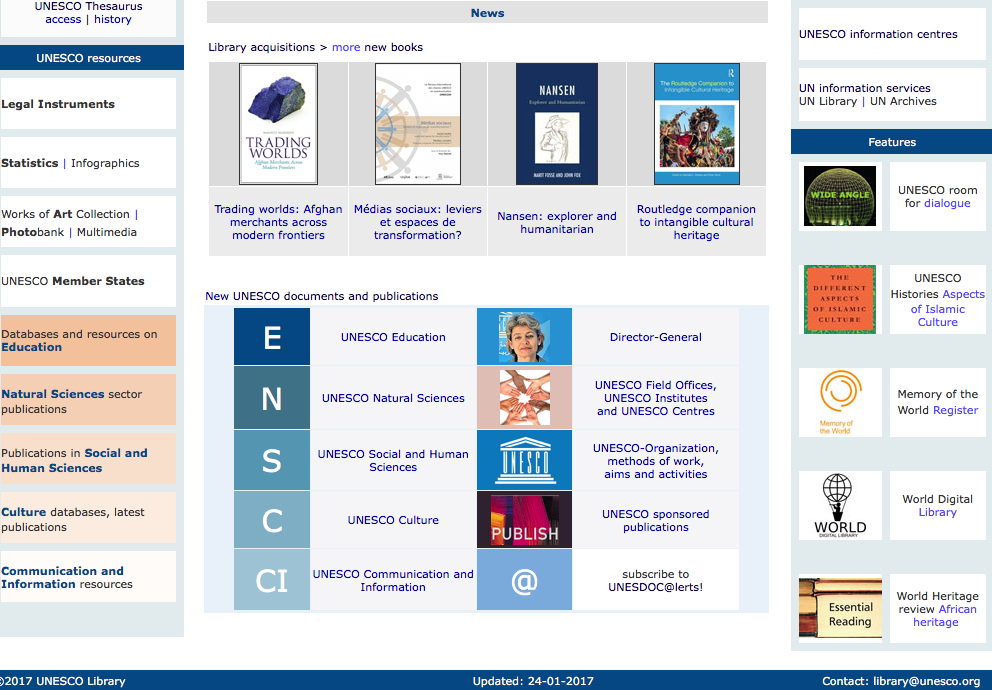Open the UNESCO Thesaurus history link

[113, 19]
